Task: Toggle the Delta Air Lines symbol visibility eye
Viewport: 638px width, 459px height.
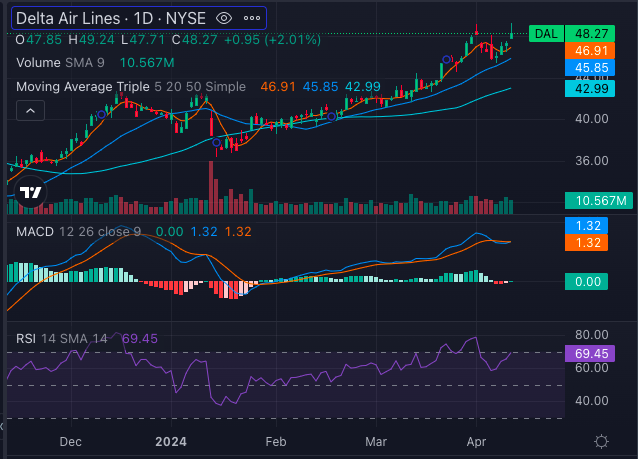Action: point(224,18)
